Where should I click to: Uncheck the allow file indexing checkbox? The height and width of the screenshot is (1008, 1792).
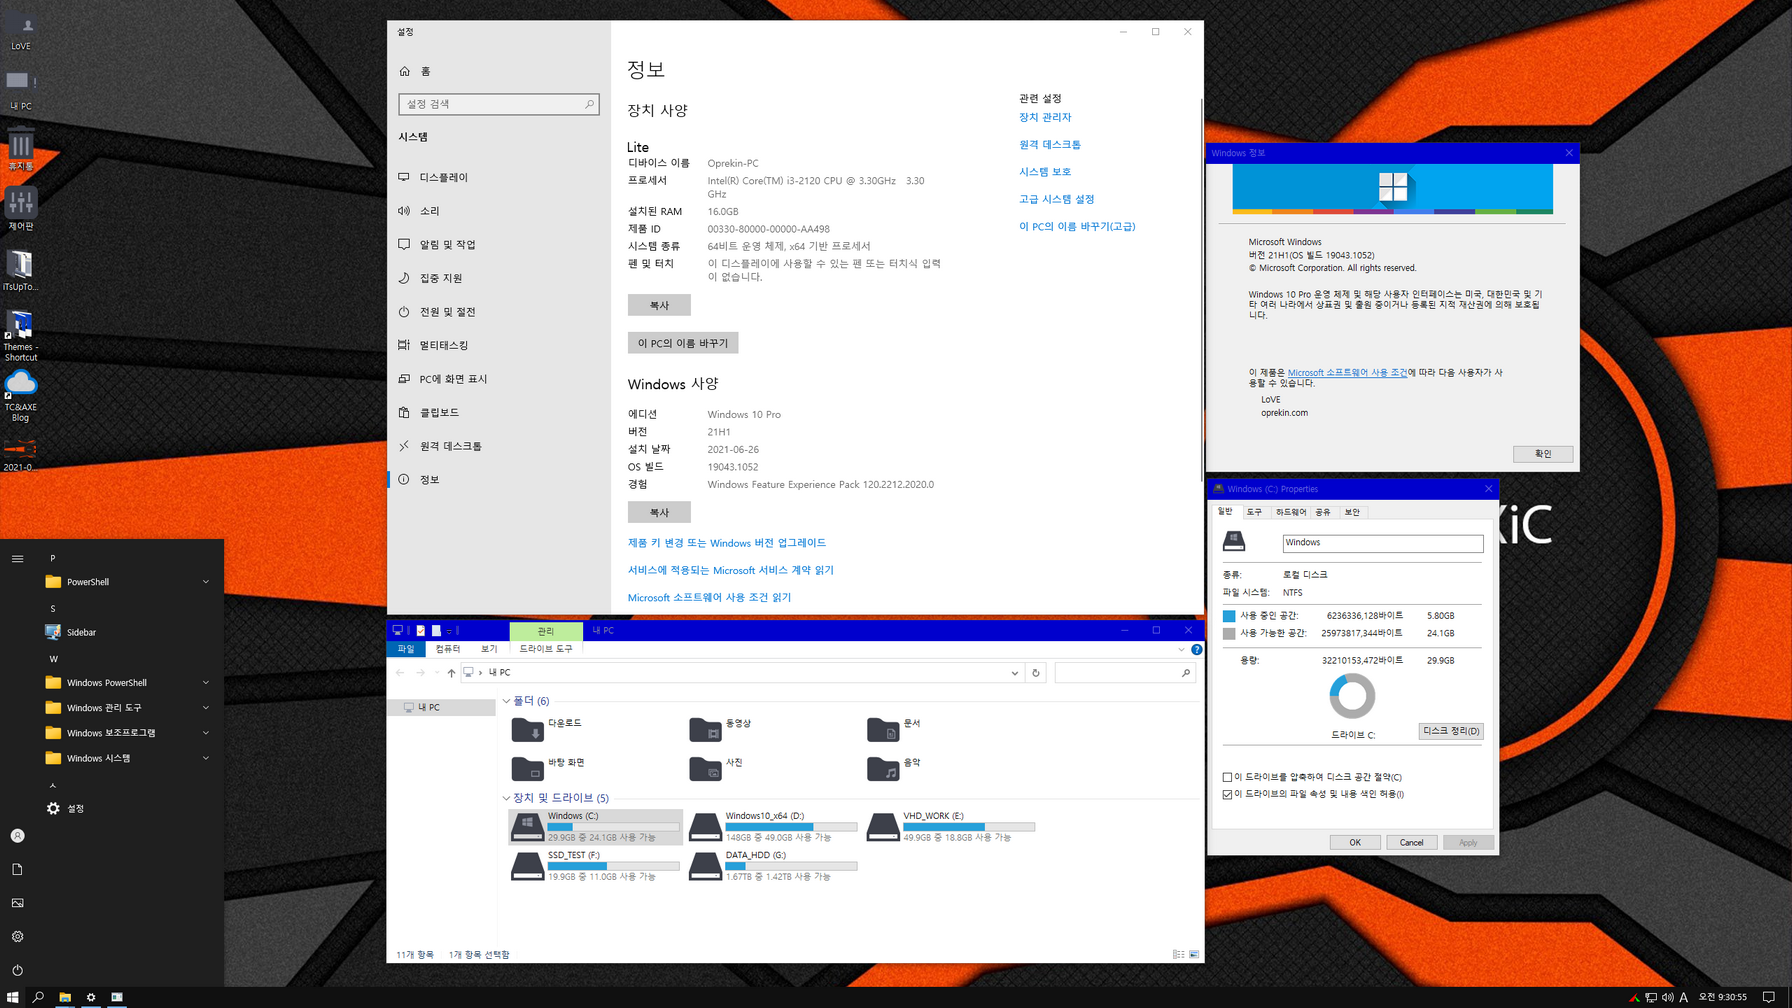pyautogui.click(x=1227, y=794)
